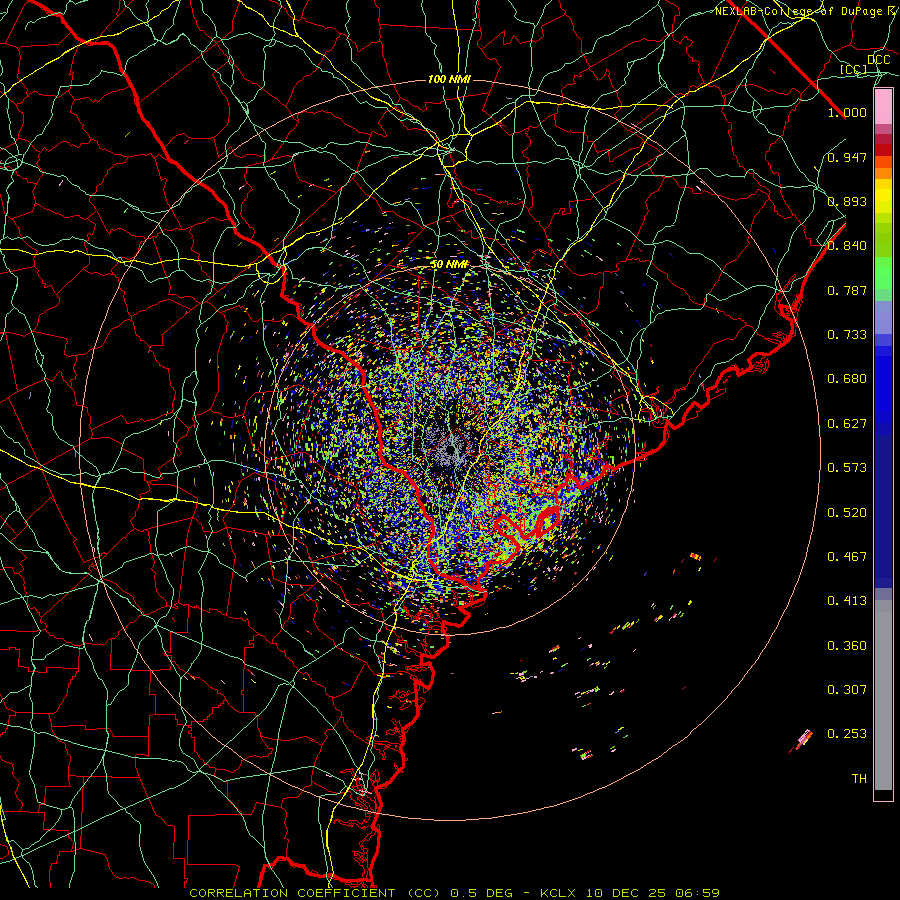The width and height of the screenshot is (900, 900).
Task: Click the "[CC]" units label above color bar
Action: (x=854, y=69)
